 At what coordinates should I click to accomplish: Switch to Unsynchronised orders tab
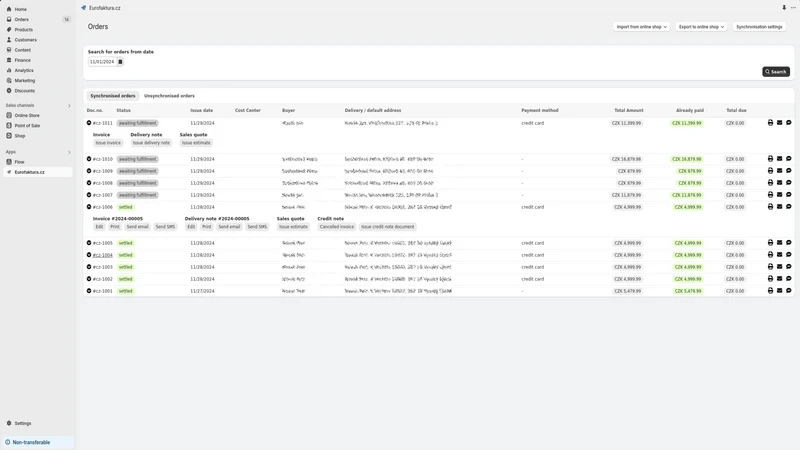coord(169,96)
